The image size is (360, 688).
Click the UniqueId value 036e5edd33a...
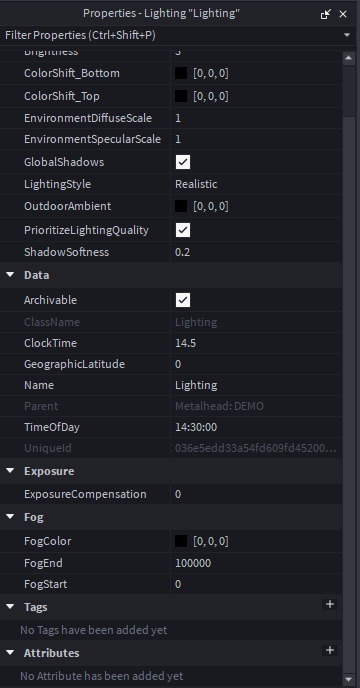256,448
